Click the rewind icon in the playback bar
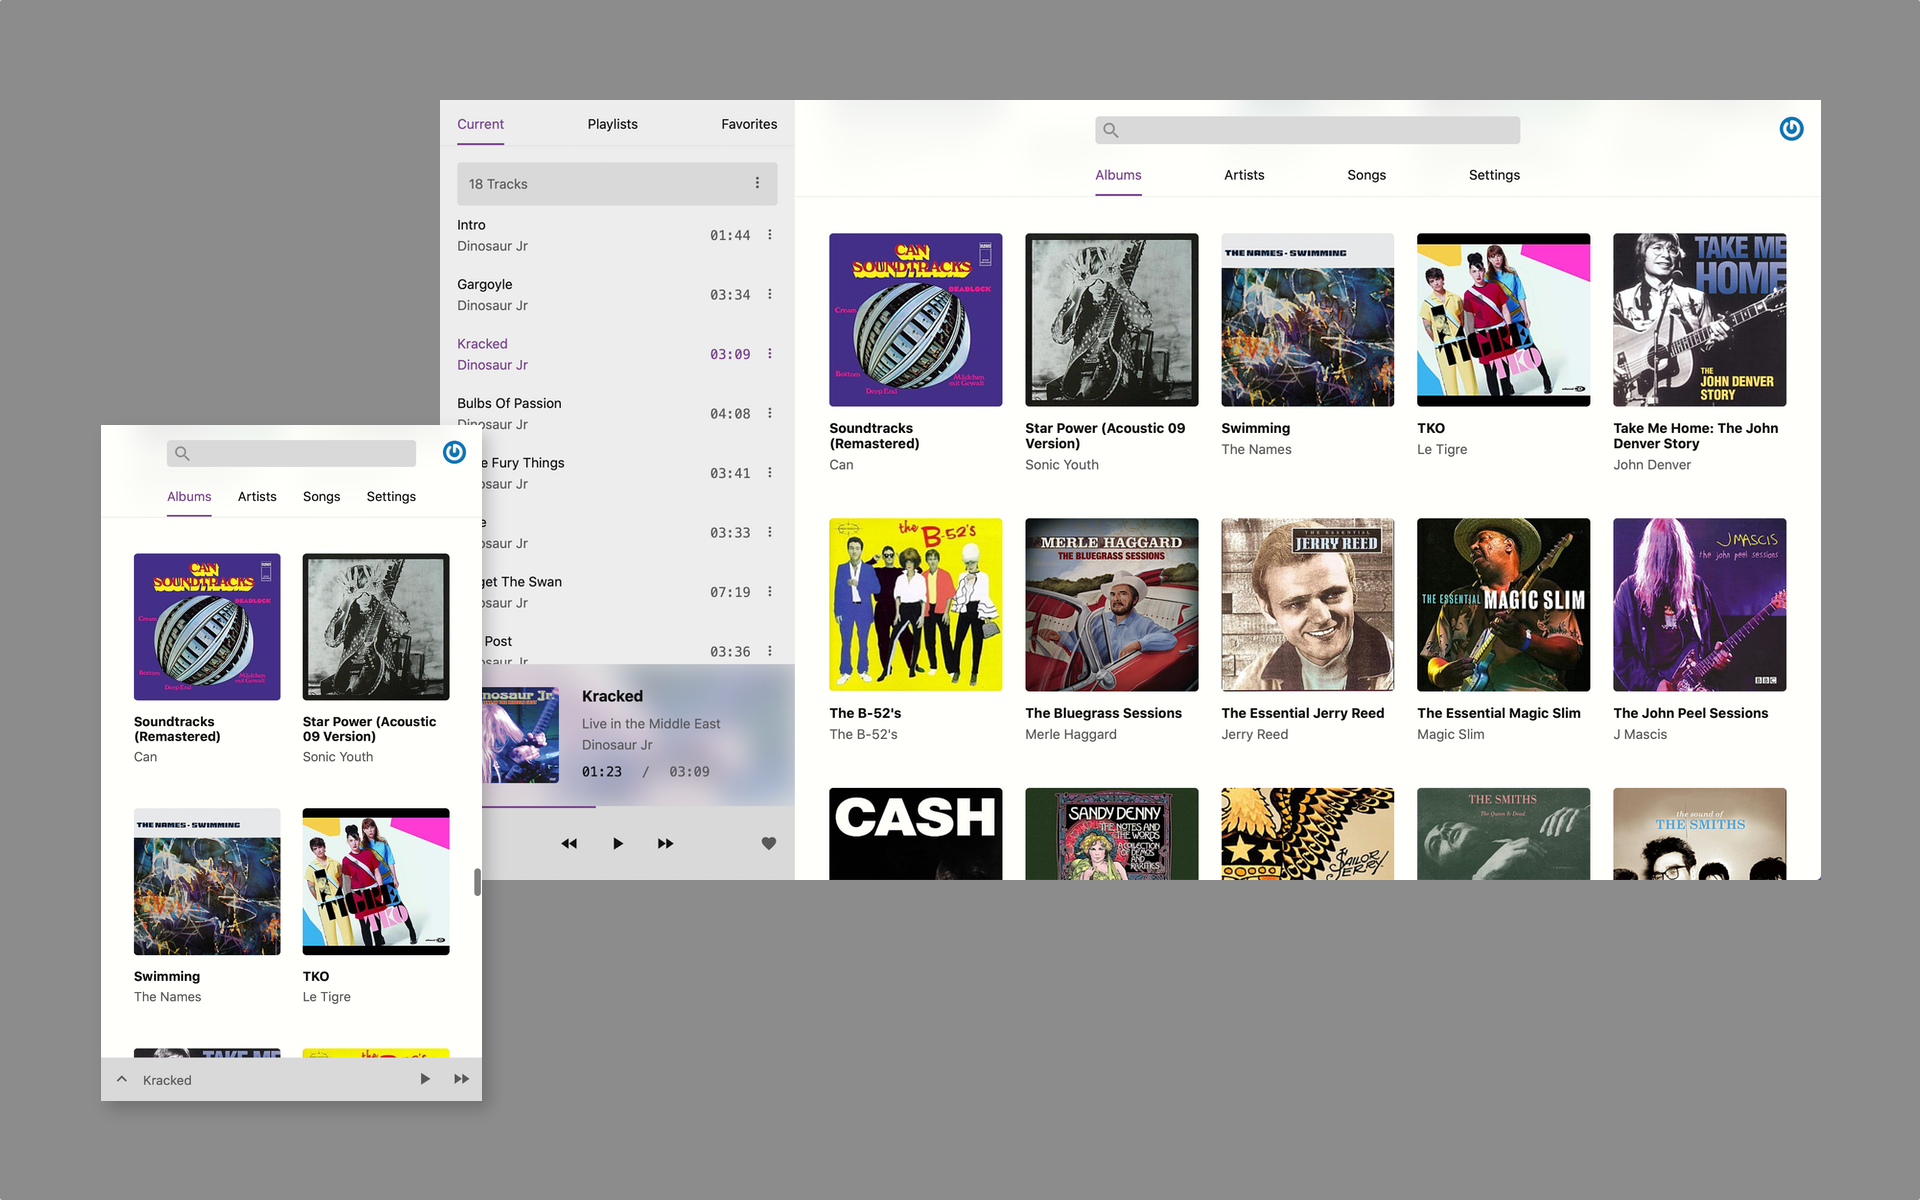1920x1200 pixels. coord(568,843)
